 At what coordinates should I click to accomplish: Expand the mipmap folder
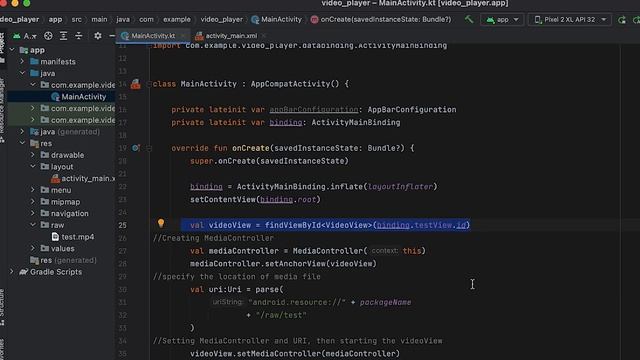pyautogui.click(x=33, y=202)
